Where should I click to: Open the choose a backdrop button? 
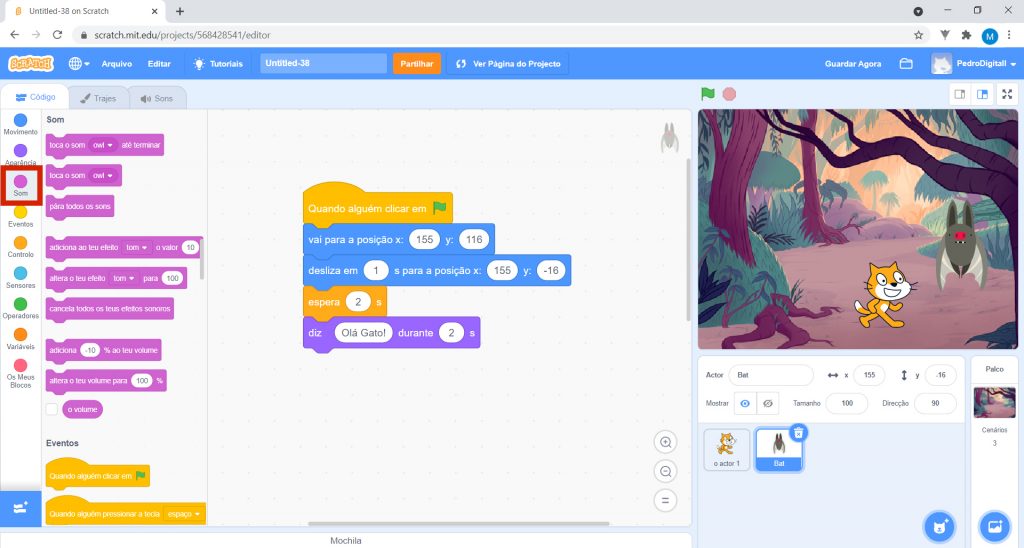click(x=995, y=526)
